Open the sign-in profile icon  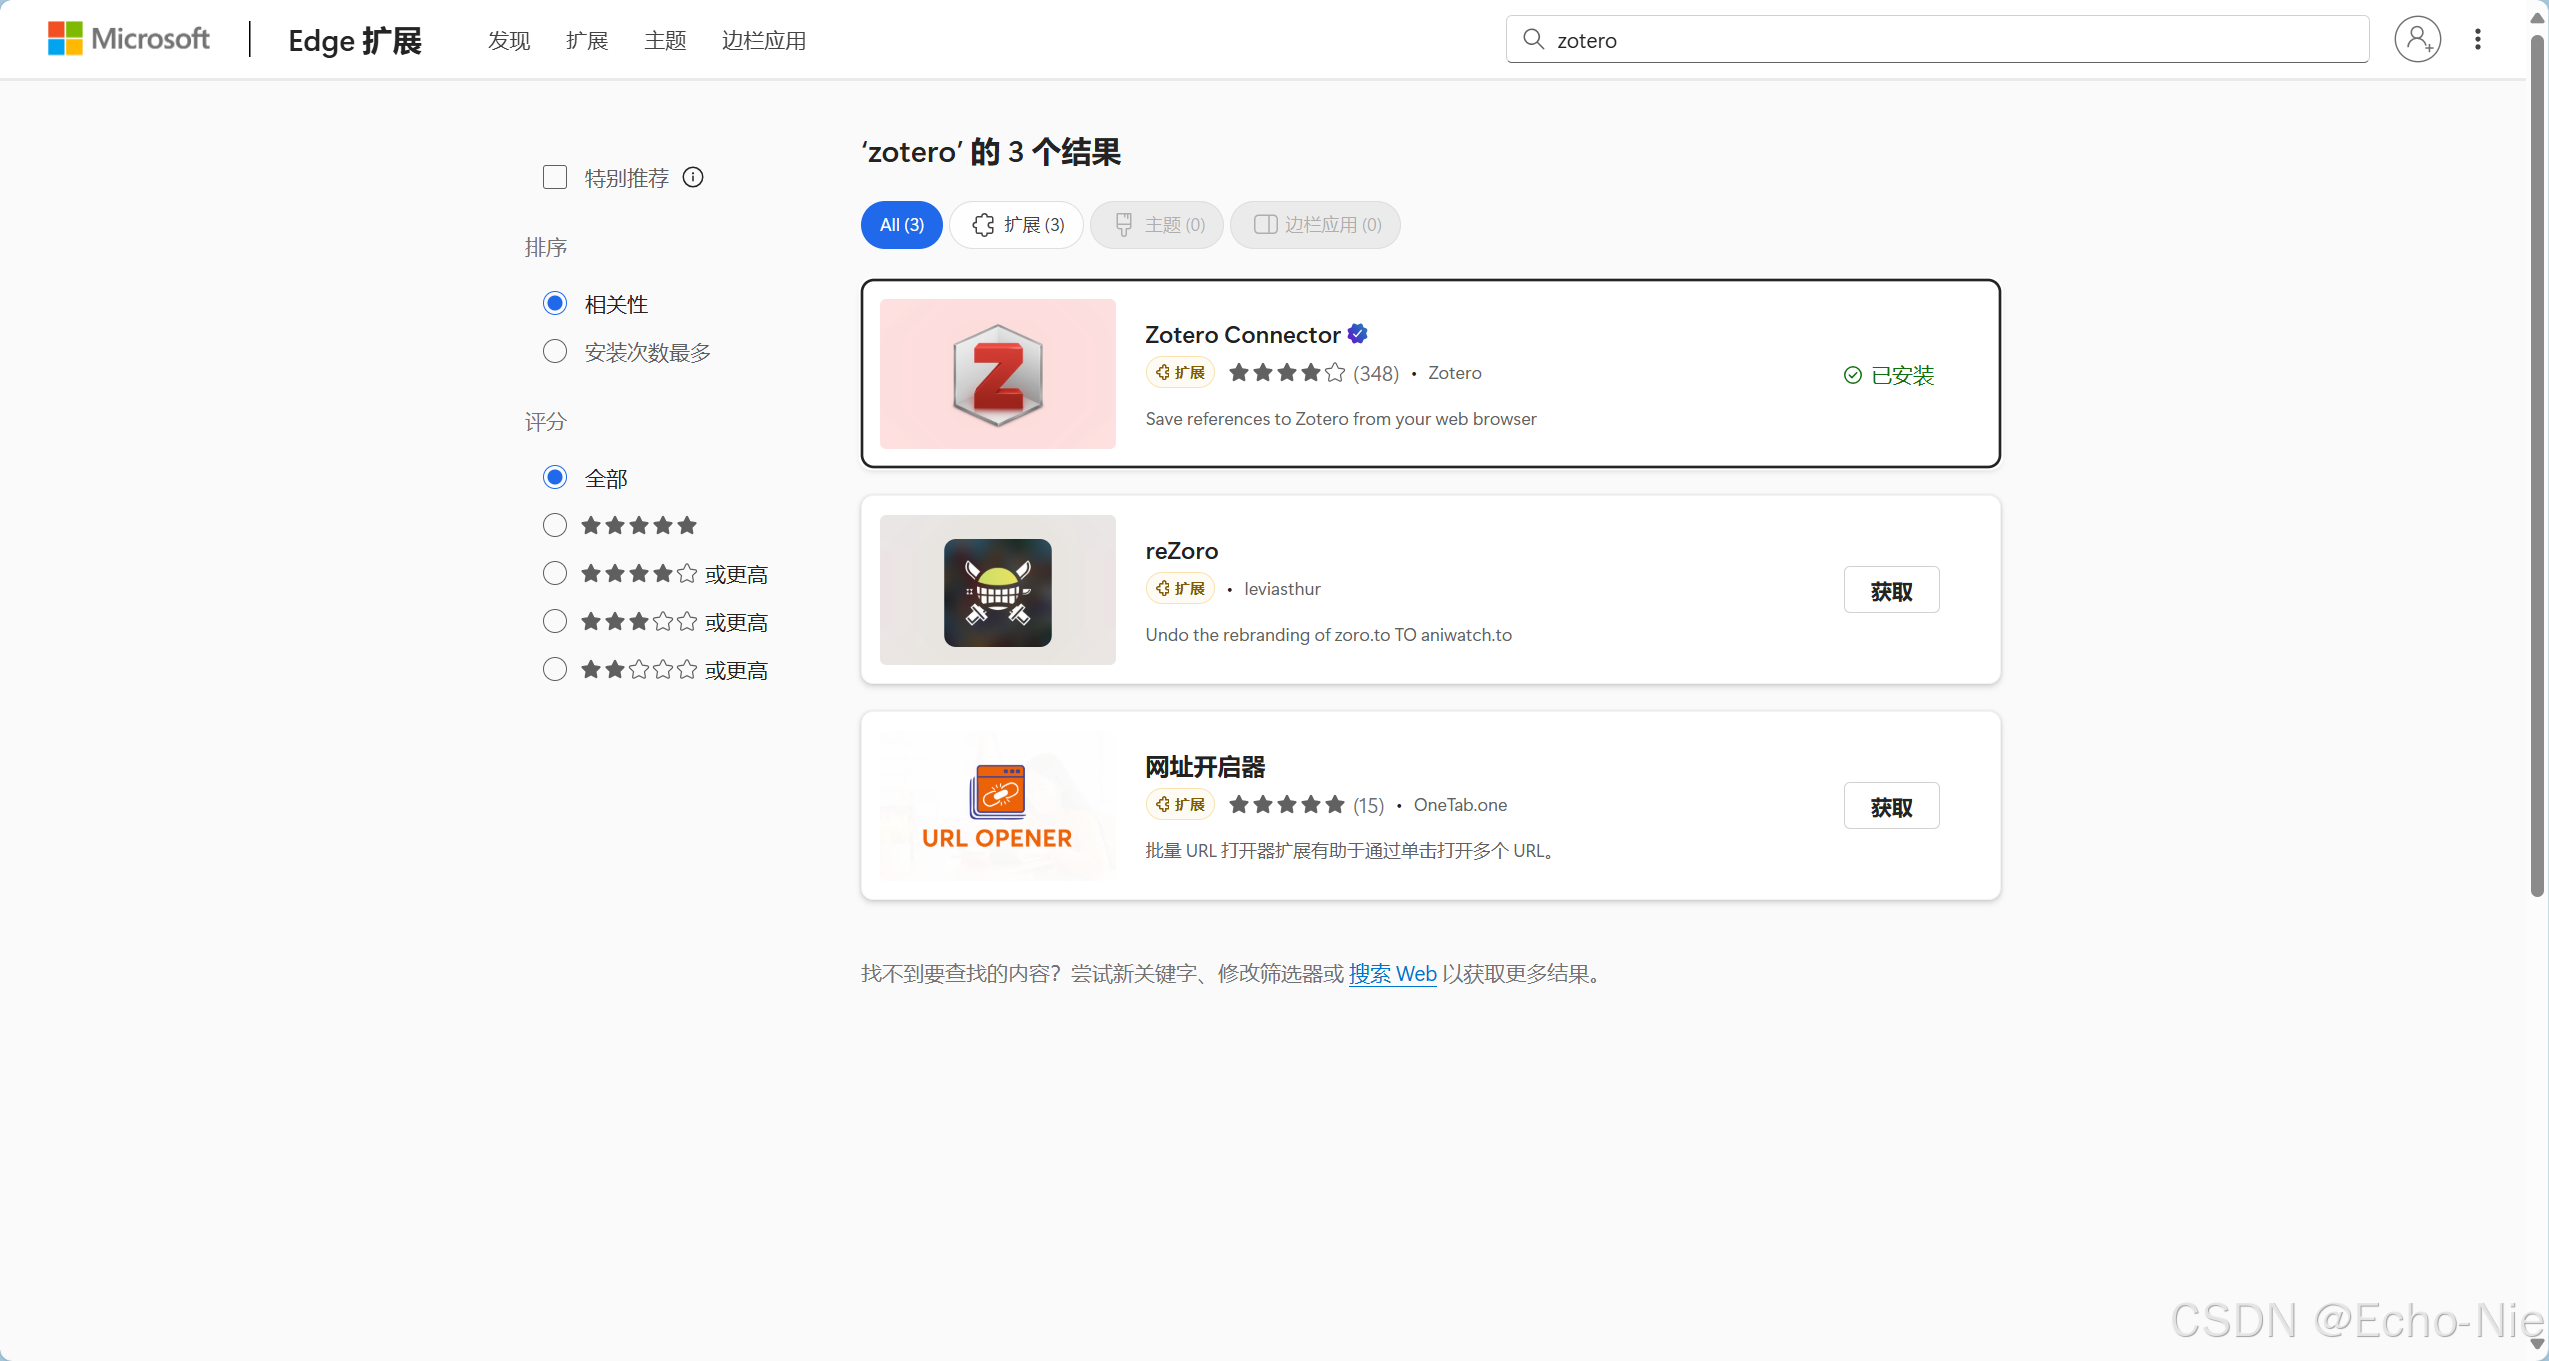coord(2416,39)
